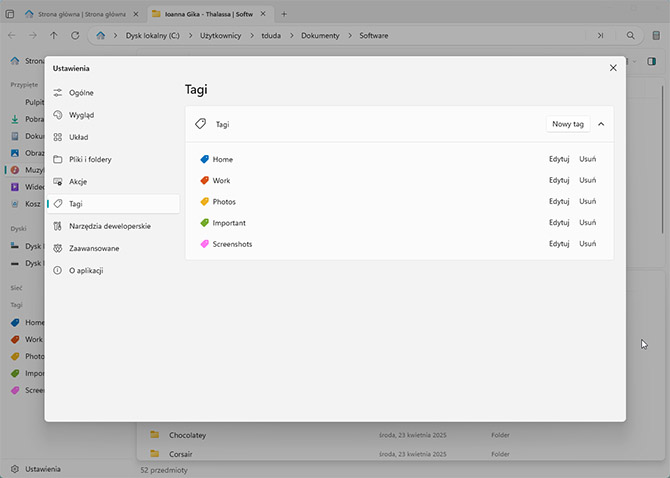Click the Dokumenty breadcrumb in the address bar
This screenshot has width=670, height=478.
[319, 35]
